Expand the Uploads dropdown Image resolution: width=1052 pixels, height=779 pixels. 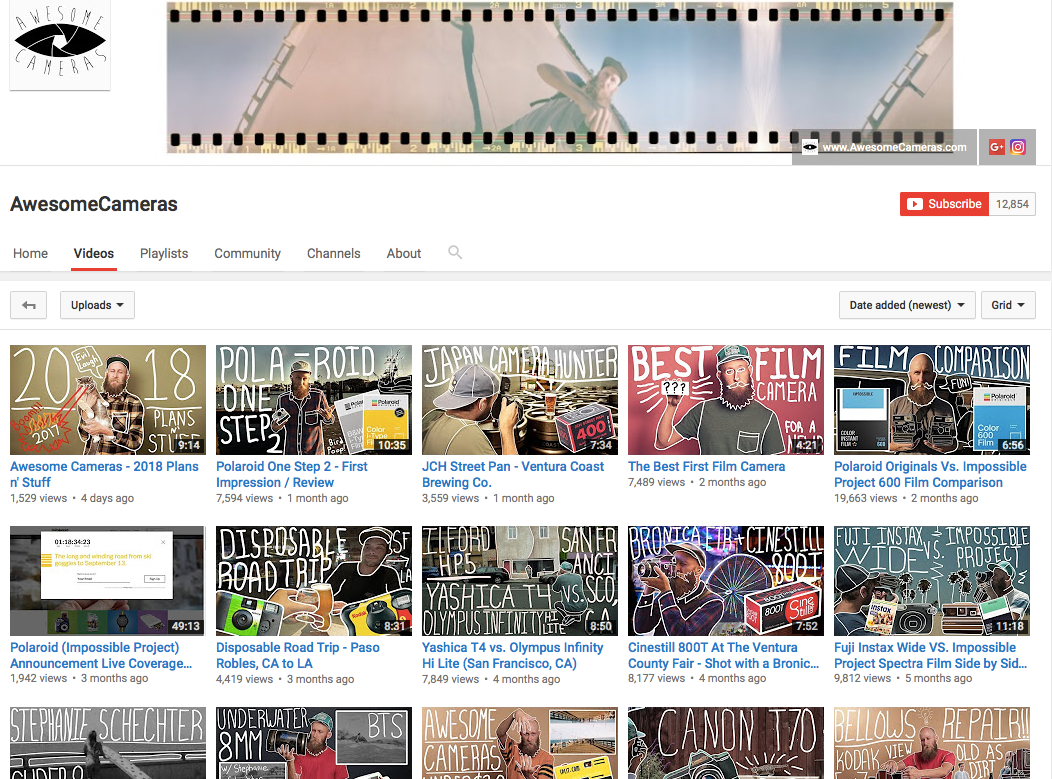pyautogui.click(x=97, y=305)
